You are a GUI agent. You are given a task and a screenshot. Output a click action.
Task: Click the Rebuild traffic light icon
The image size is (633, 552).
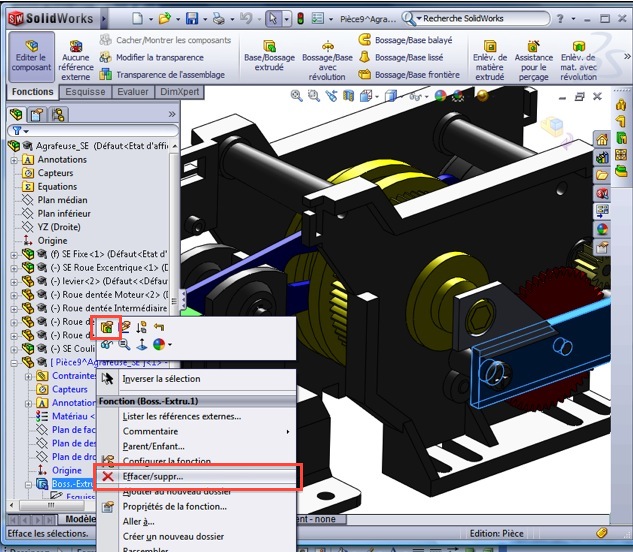point(300,18)
